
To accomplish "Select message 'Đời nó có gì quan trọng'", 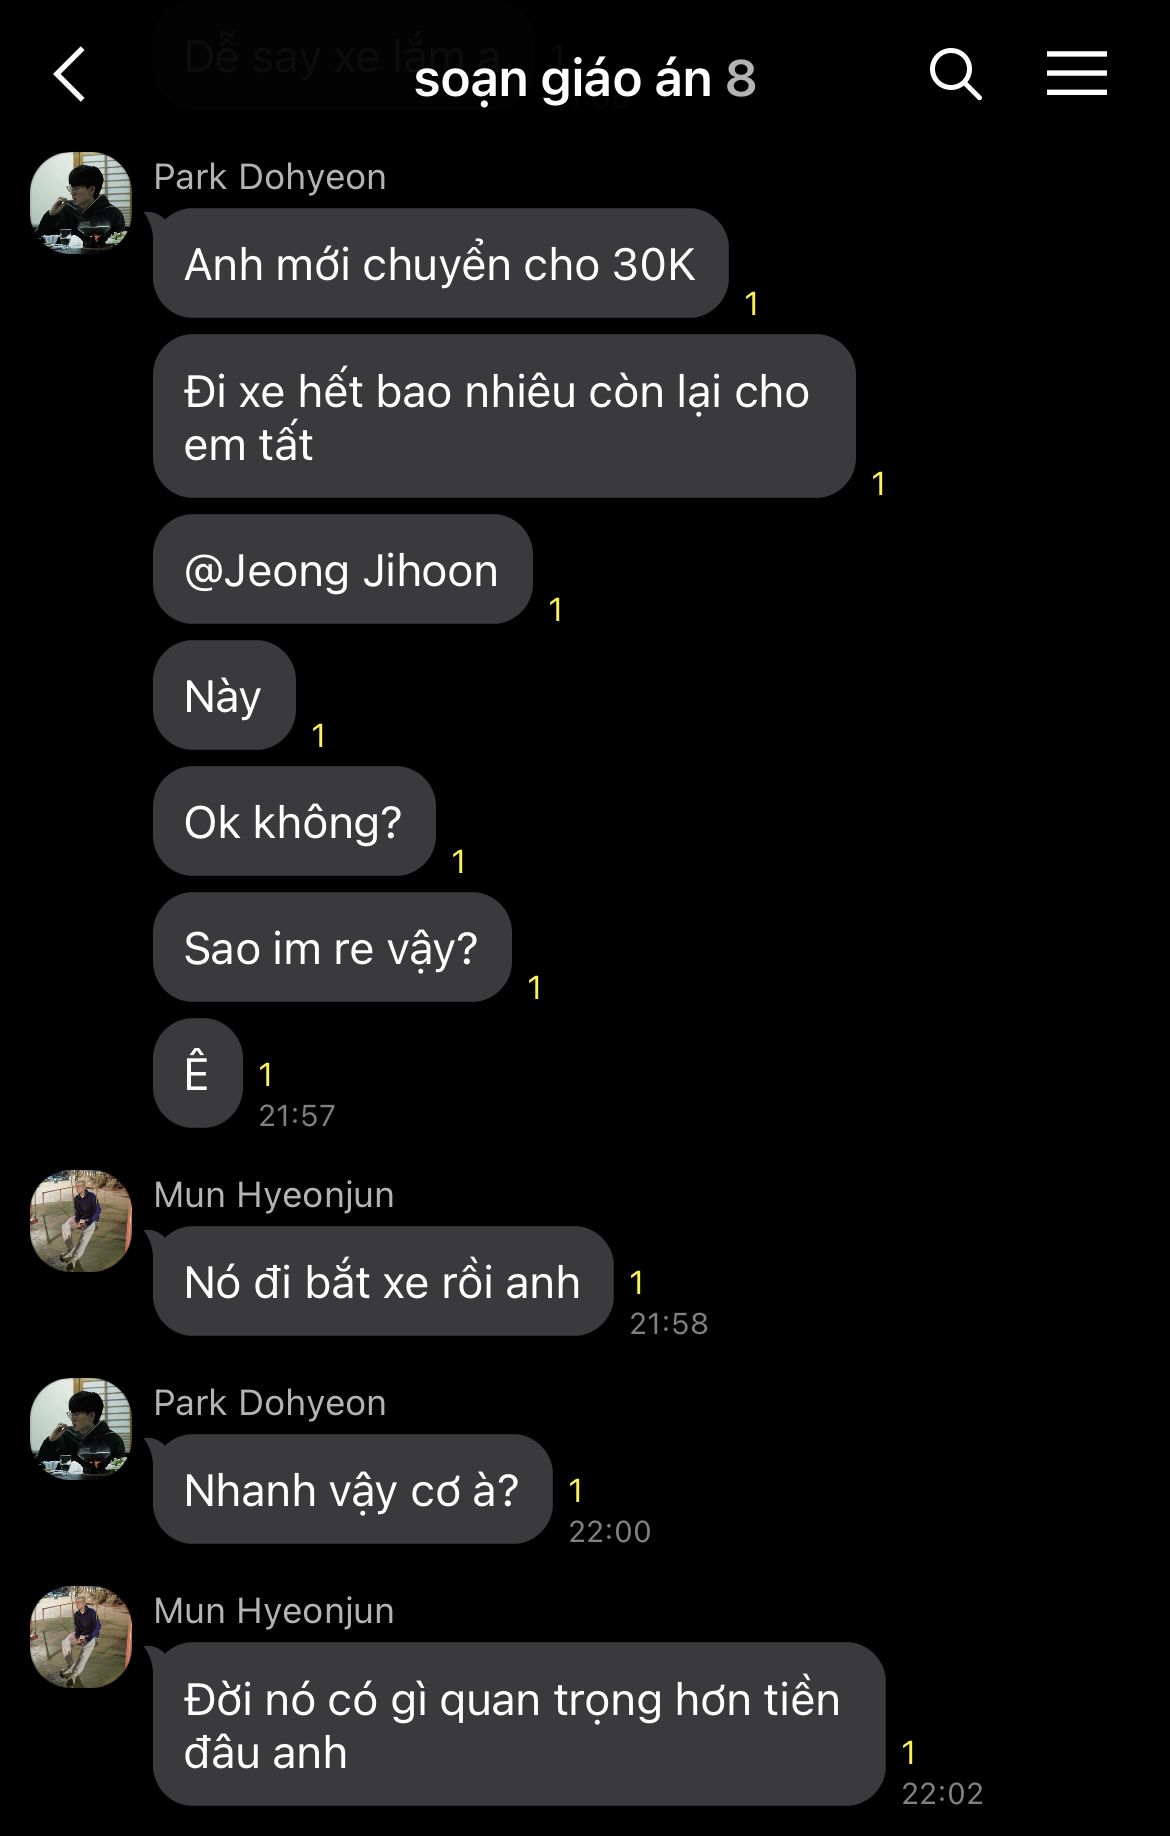I will point(519,1724).
